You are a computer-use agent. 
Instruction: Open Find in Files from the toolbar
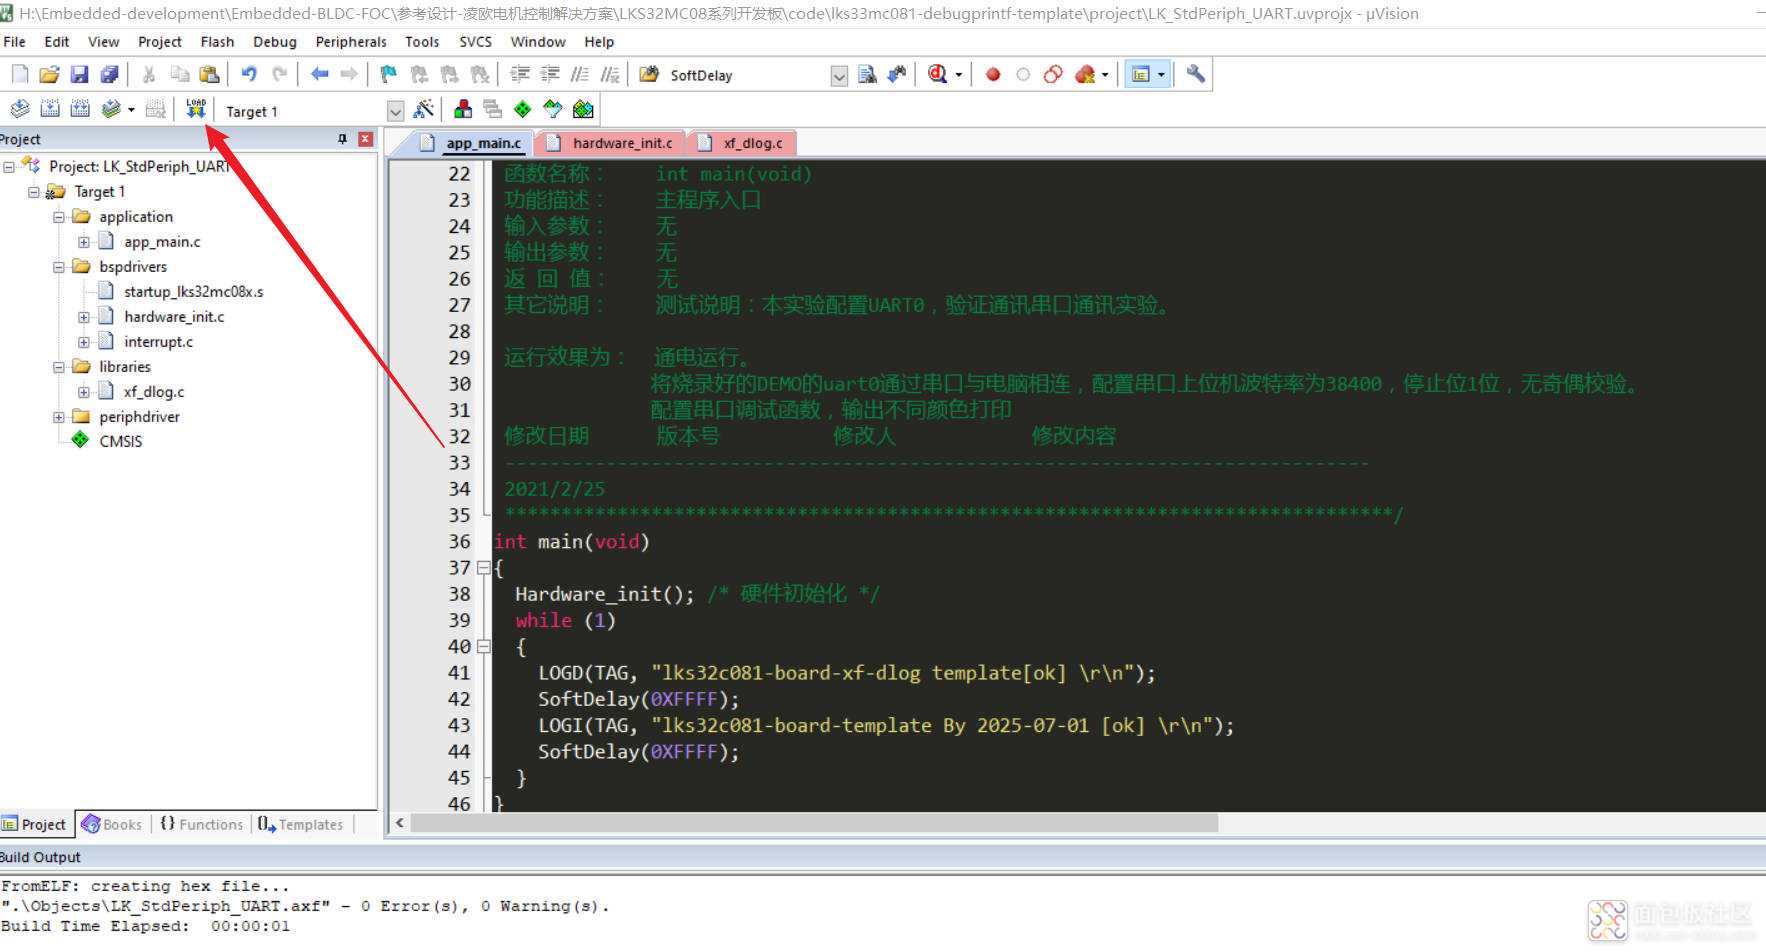650,74
